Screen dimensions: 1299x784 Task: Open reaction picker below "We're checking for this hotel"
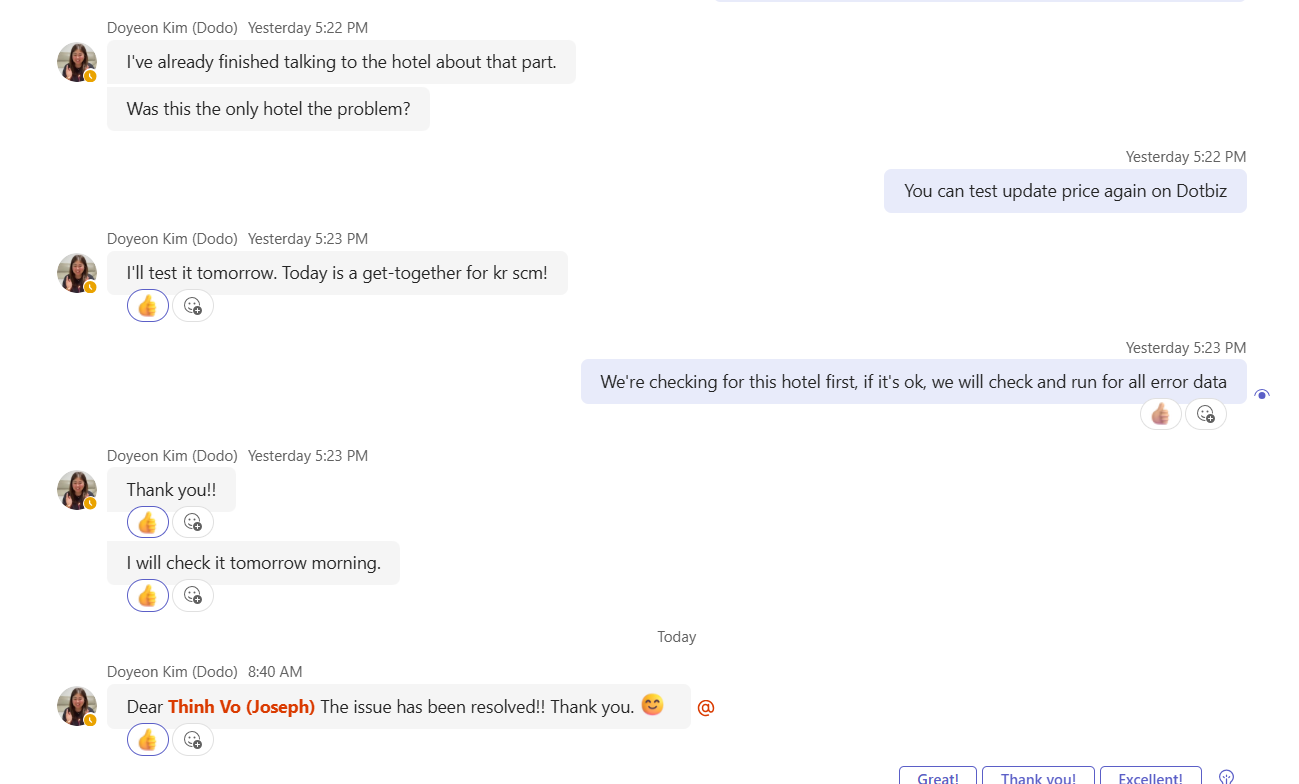1206,414
